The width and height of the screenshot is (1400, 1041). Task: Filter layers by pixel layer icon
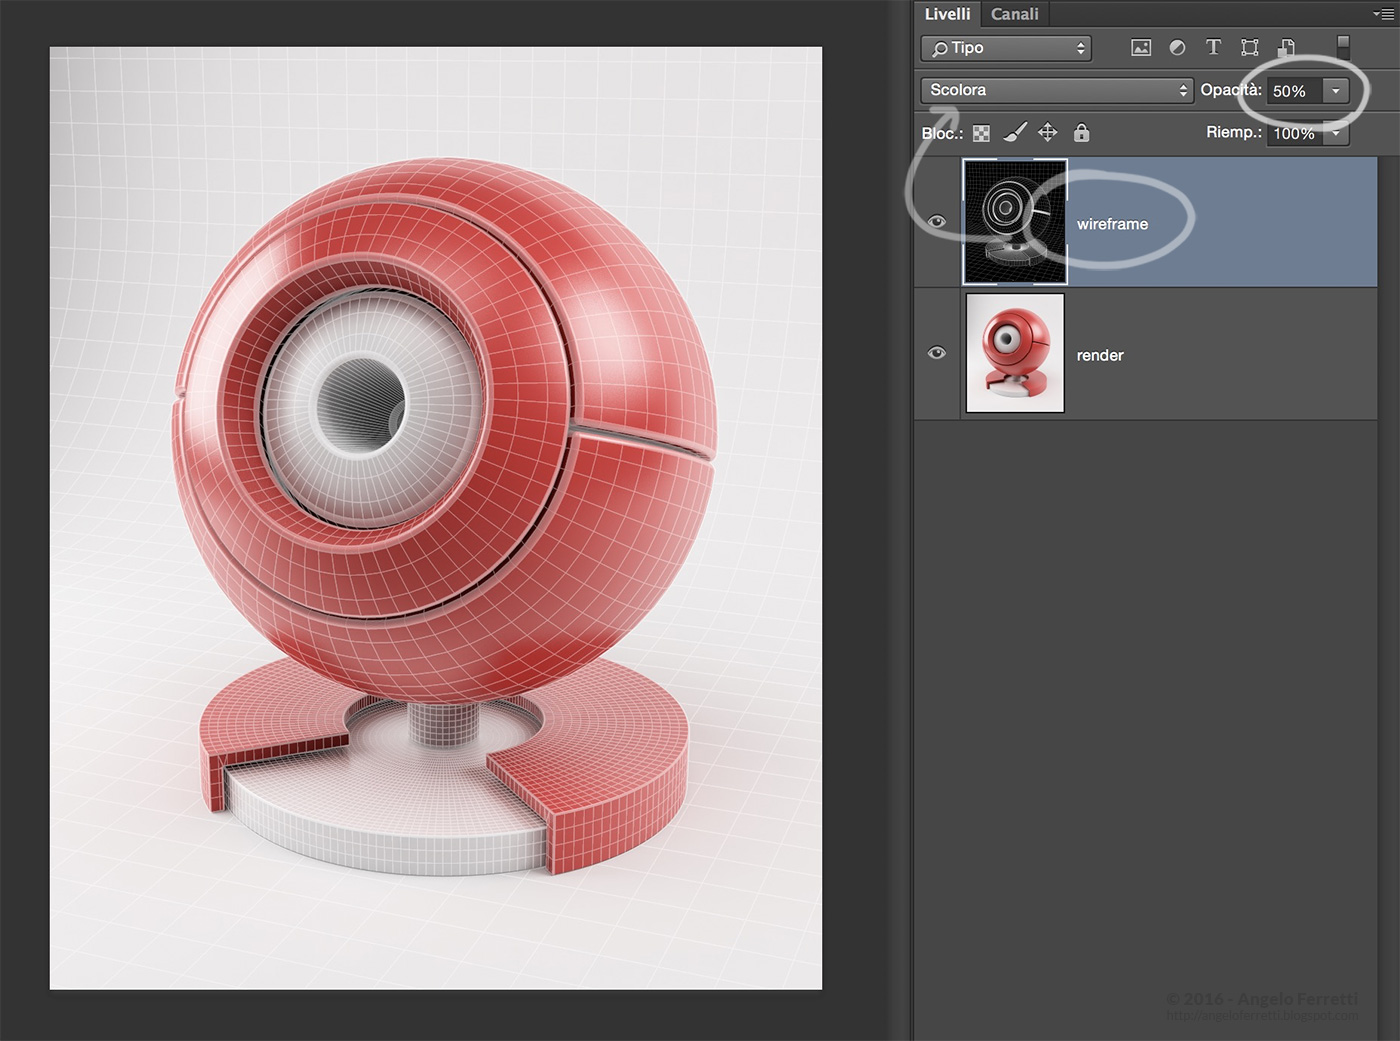[x=1141, y=48]
